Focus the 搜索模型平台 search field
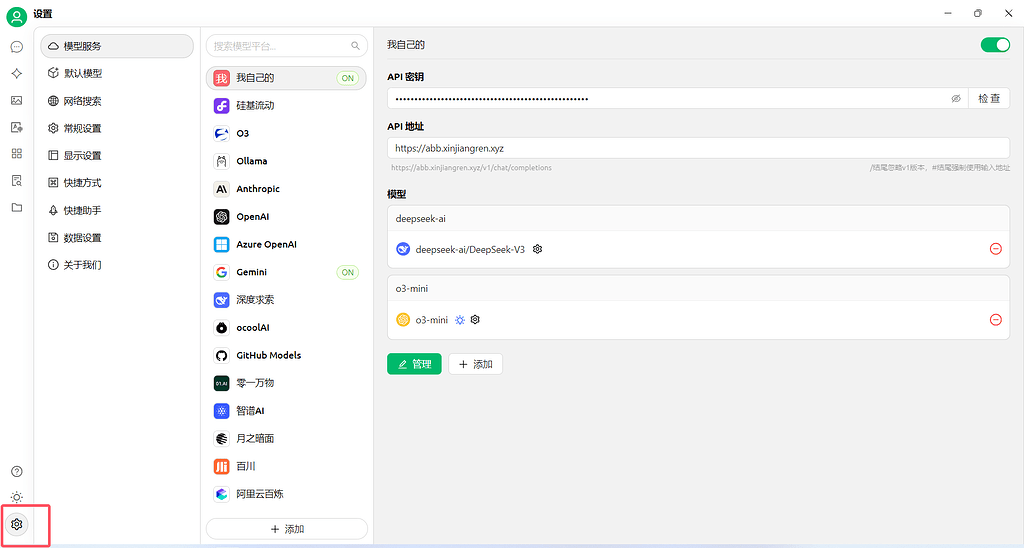1024x548 pixels. (287, 46)
